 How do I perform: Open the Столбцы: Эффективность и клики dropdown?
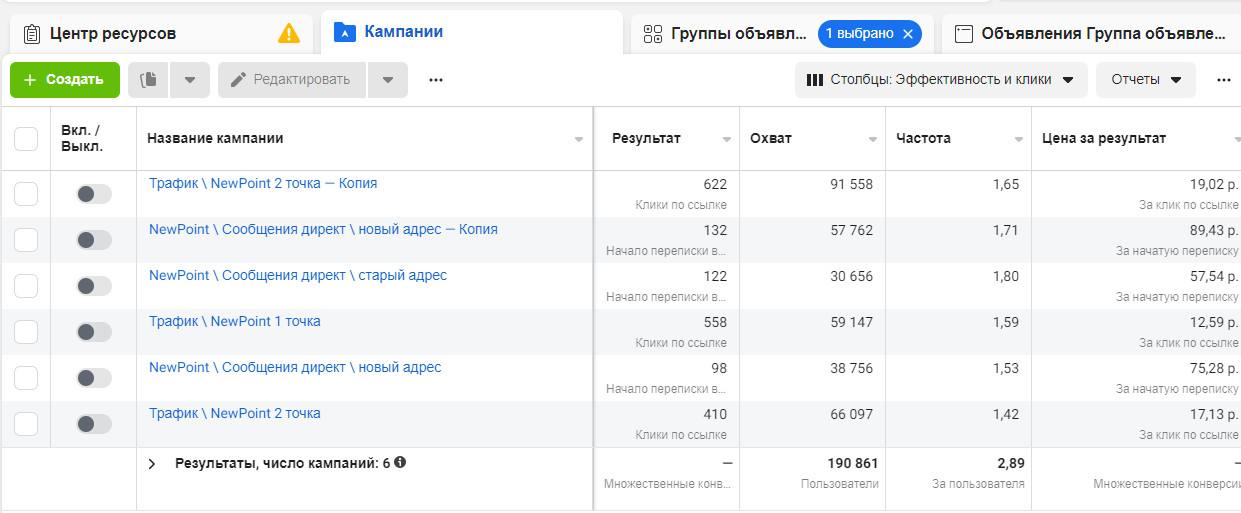click(940, 80)
